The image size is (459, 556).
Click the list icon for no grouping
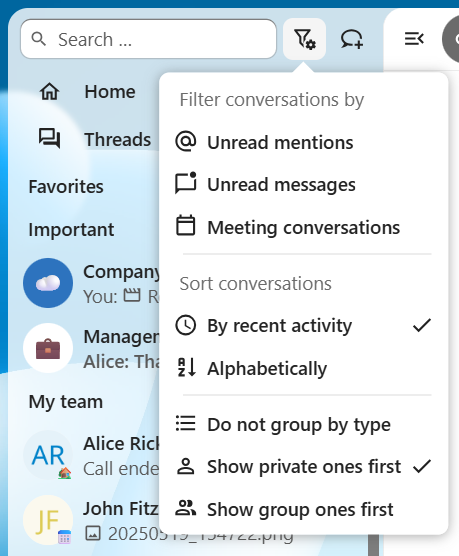(186, 423)
